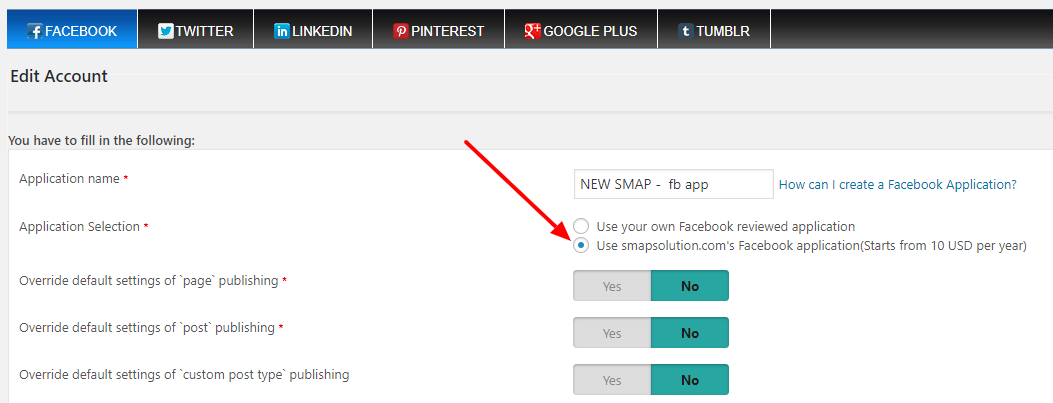The image size is (1053, 403).
Task: Set page publishing override to No
Action: pyautogui.click(x=690, y=285)
